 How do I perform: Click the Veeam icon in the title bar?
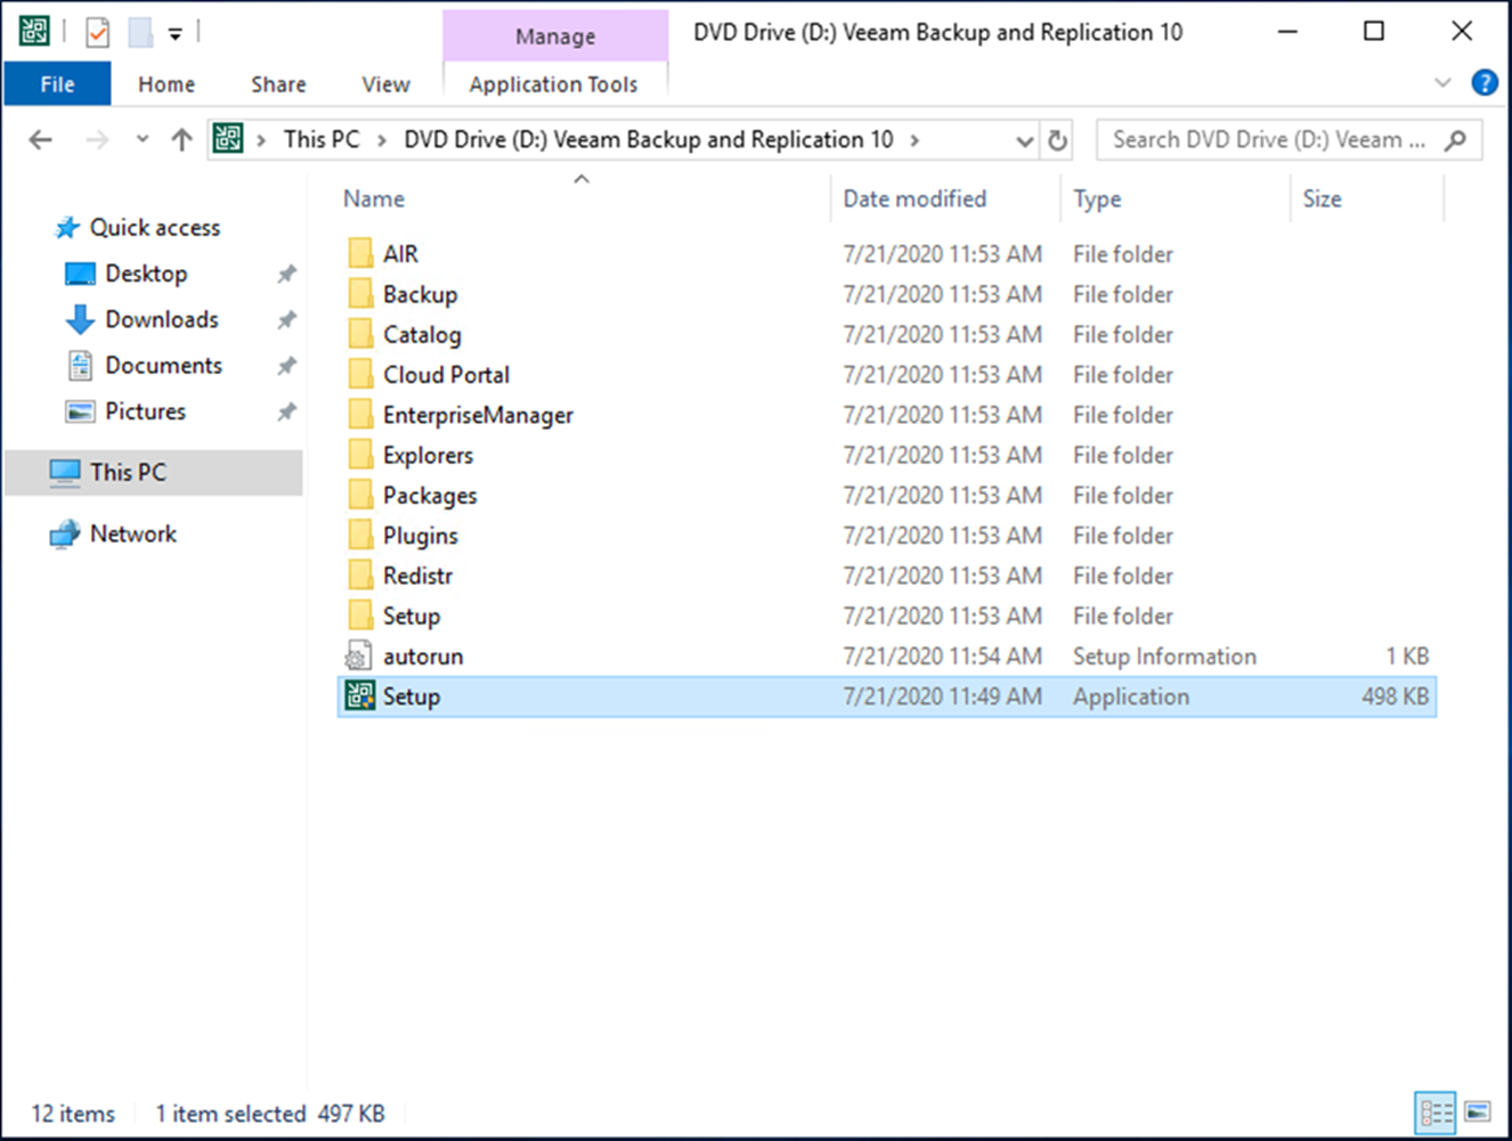pos(34,32)
